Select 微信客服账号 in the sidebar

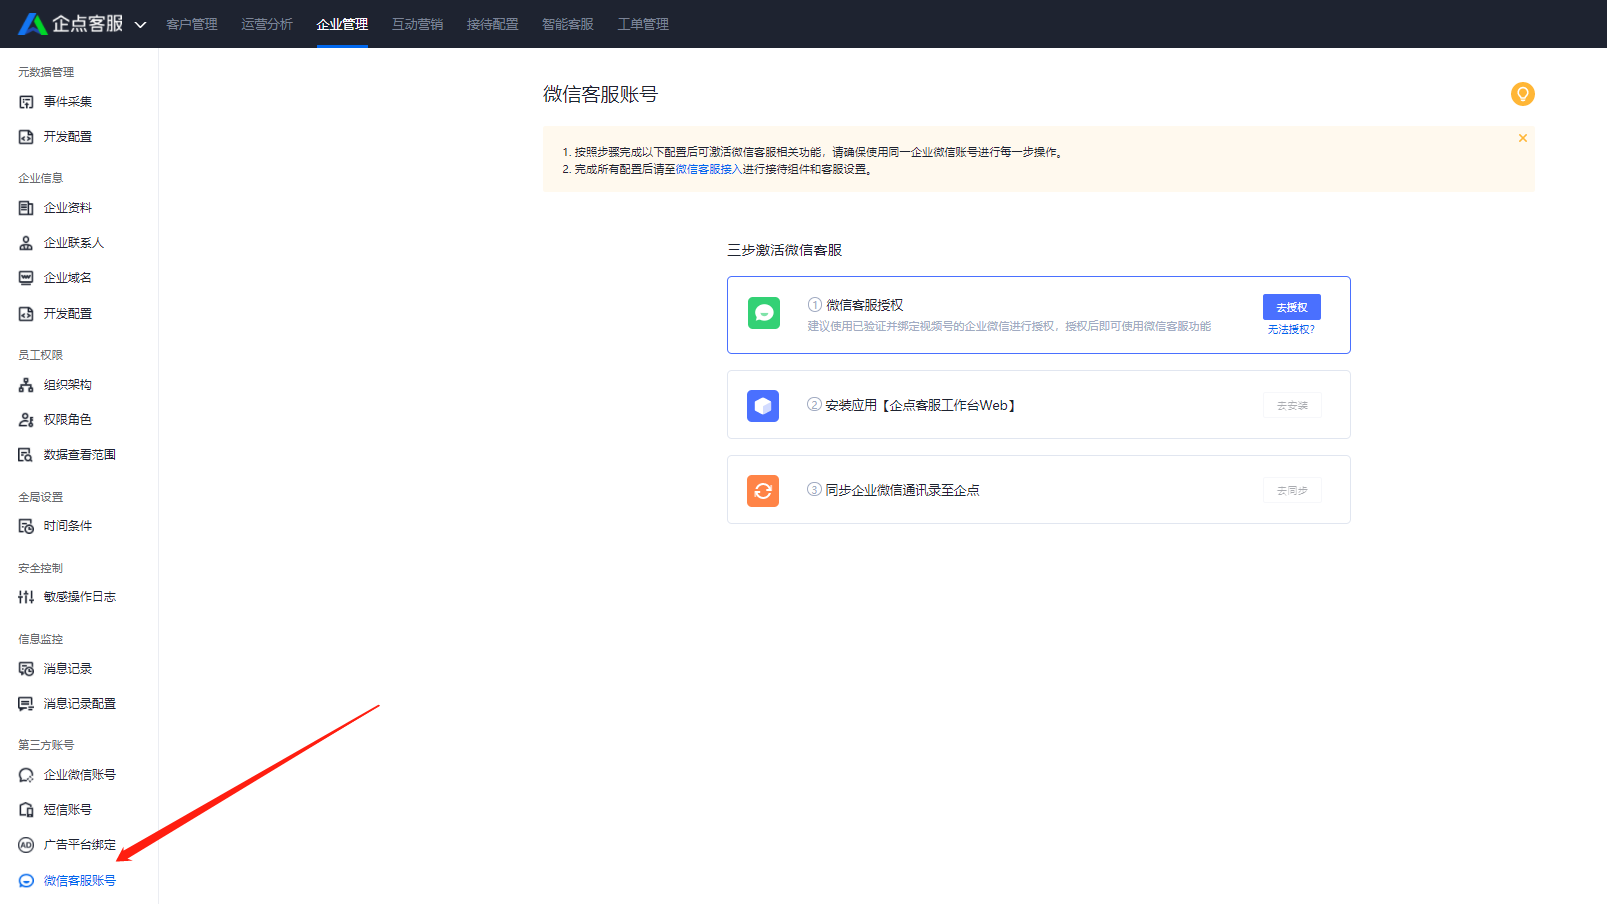pyautogui.click(x=79, y=881)
